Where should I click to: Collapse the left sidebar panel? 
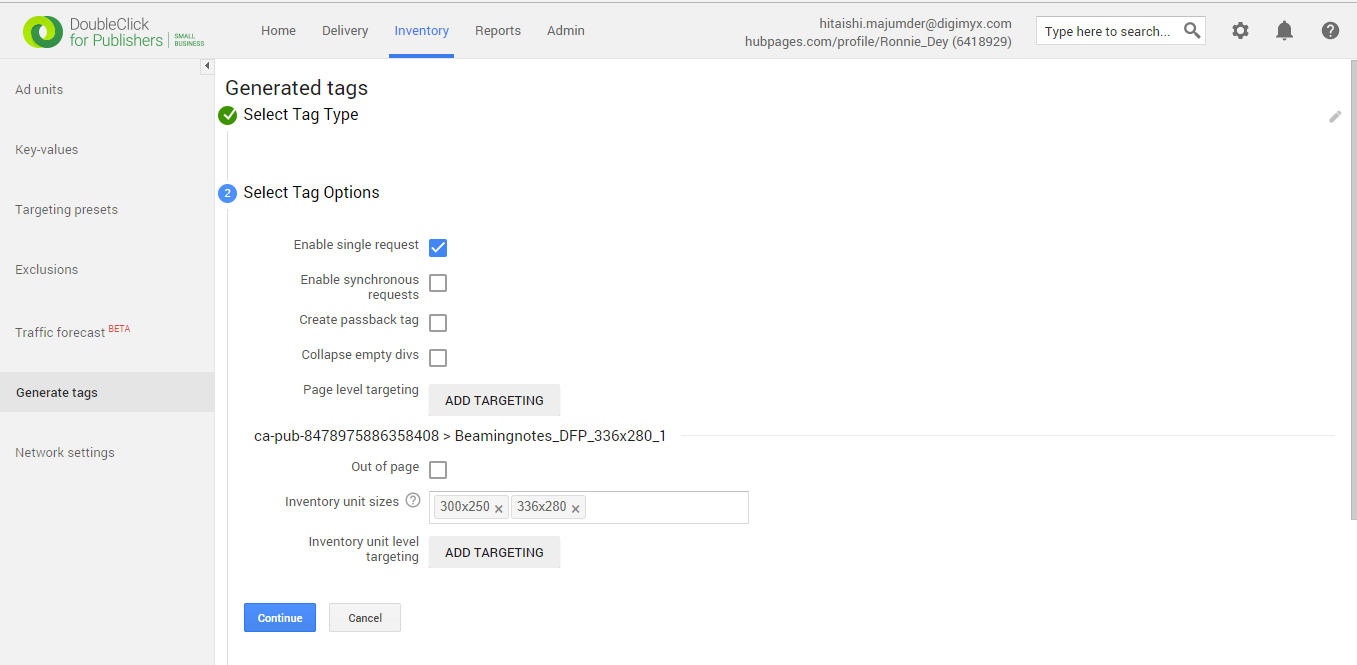point(207,65)
